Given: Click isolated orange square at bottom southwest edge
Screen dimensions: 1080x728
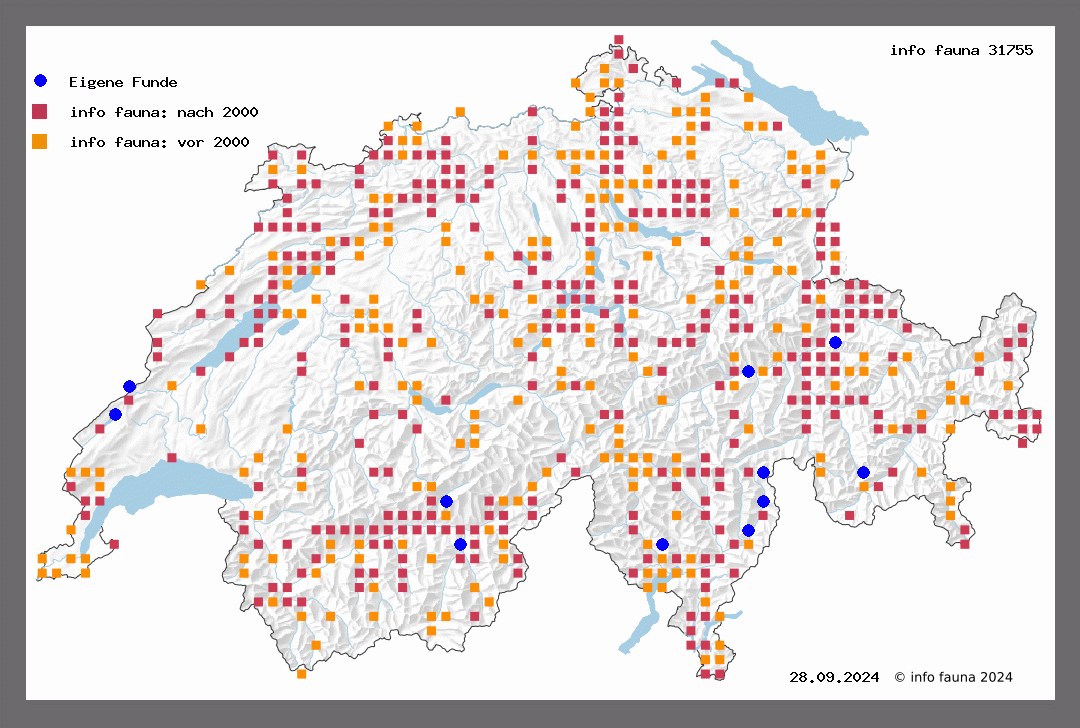Looking at the screenshot, I should point(302,673).
